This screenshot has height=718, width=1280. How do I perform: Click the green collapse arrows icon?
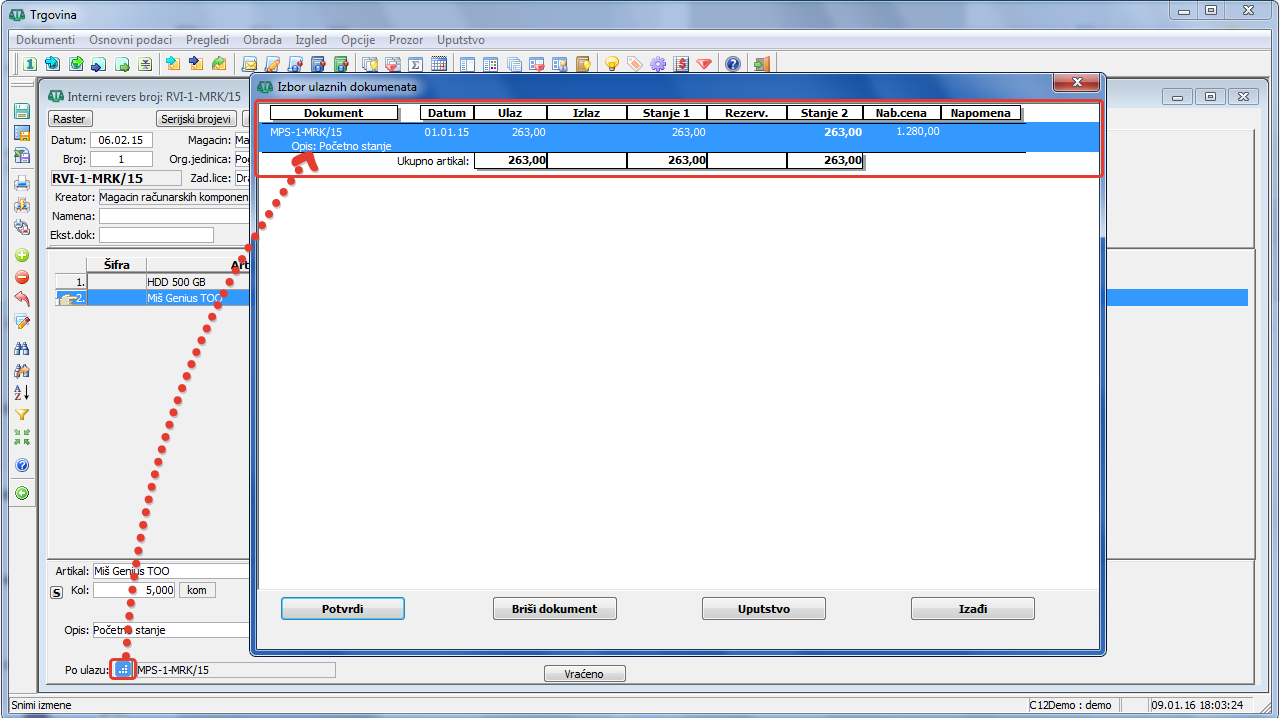tap(21, 437)
